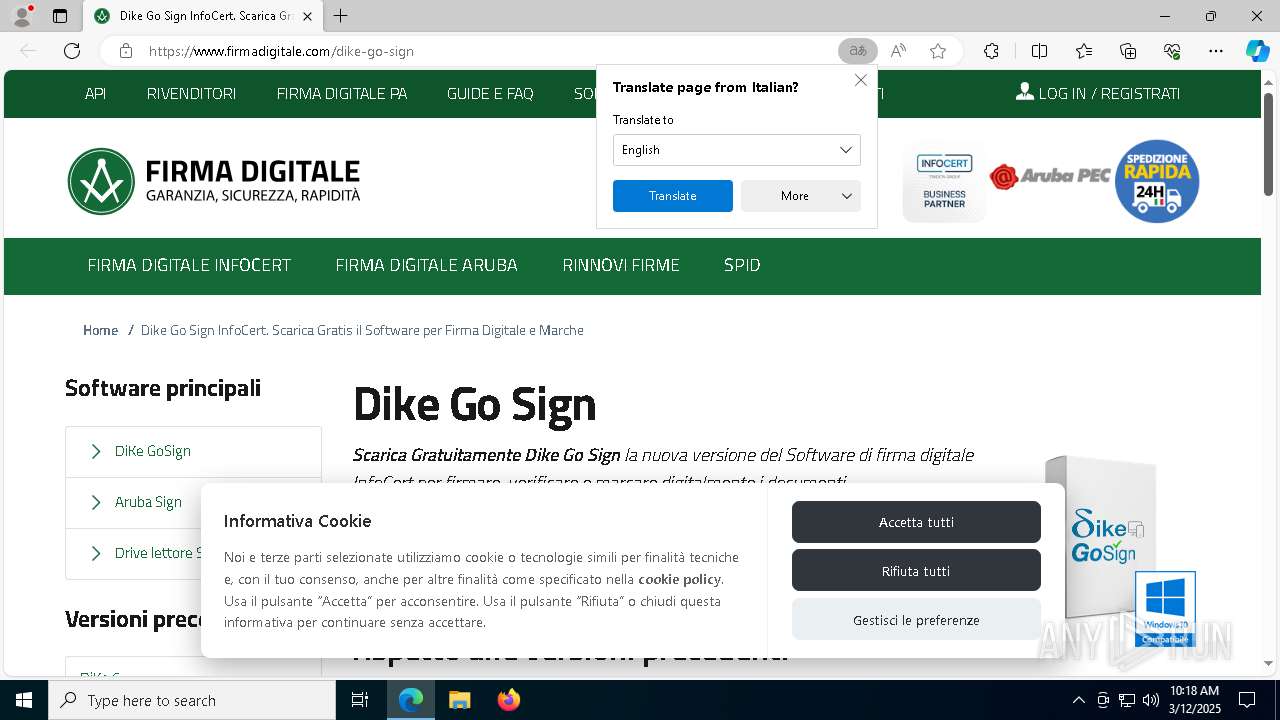Open the cookie policy link
The width and height of the screenshot is (1280, 720).
(x=679, y=579)
